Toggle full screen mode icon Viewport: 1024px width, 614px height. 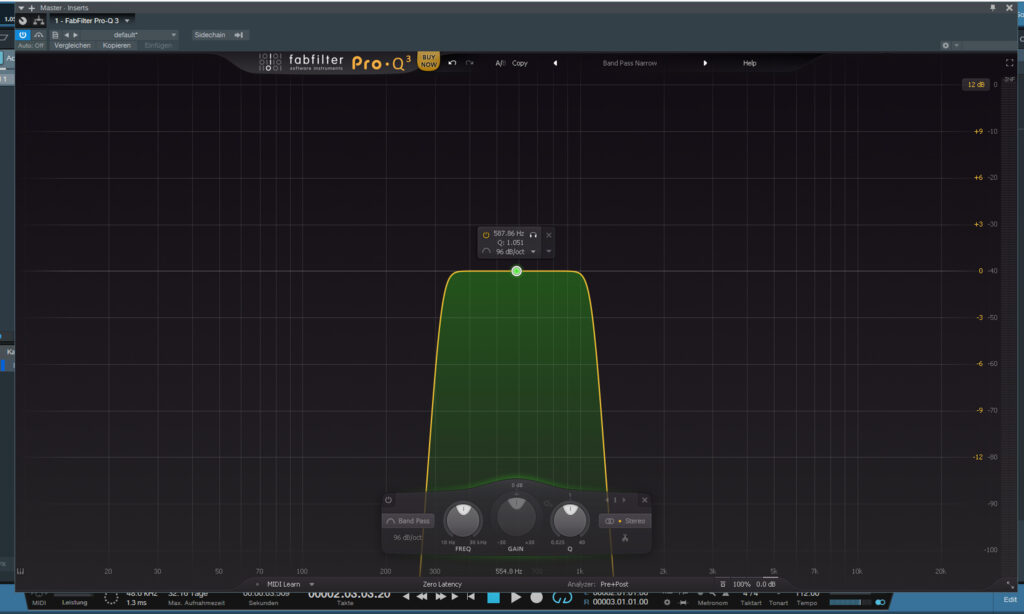click(x=1010, y=63)
